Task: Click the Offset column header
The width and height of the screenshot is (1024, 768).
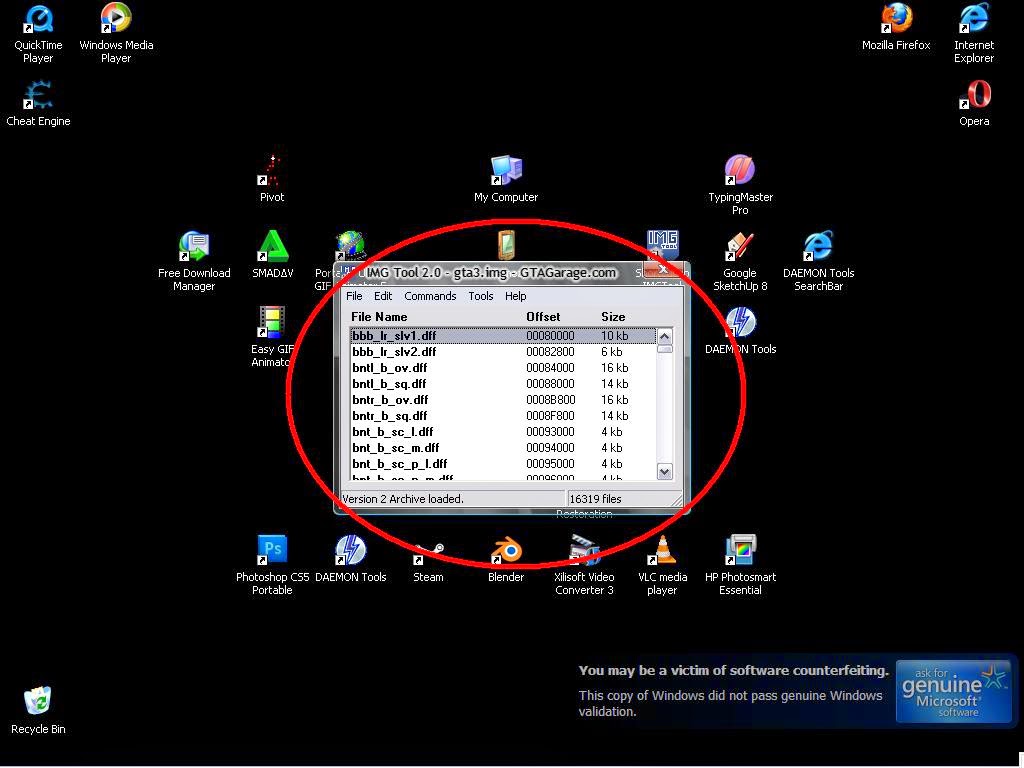Action: (543, 317)
